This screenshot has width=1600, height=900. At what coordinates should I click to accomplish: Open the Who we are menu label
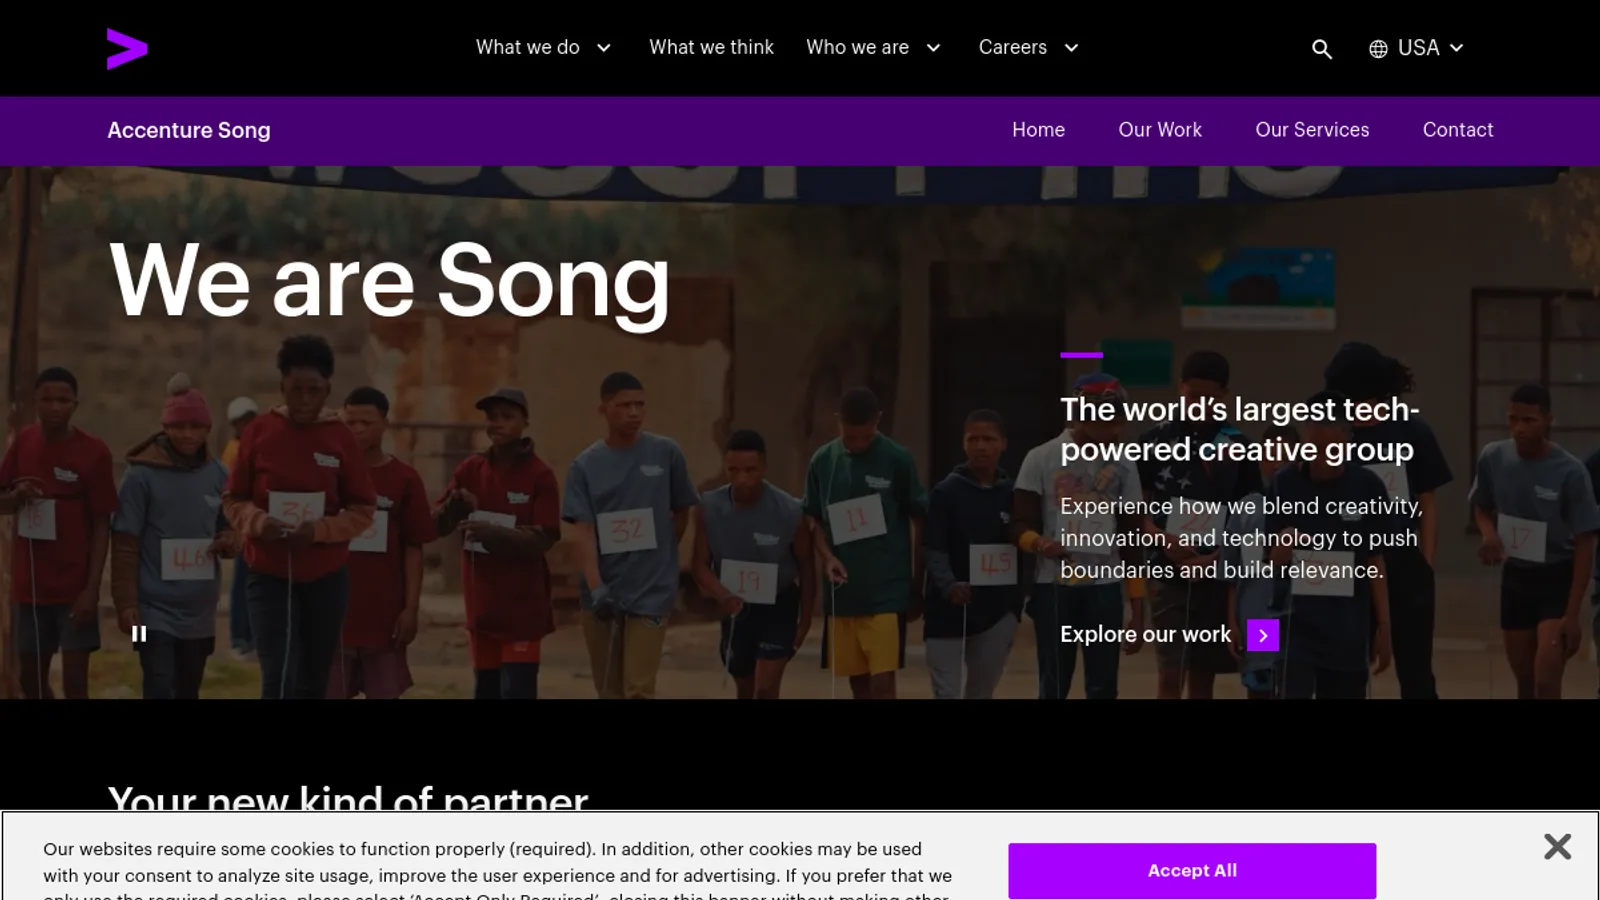(x=857, y=47)
